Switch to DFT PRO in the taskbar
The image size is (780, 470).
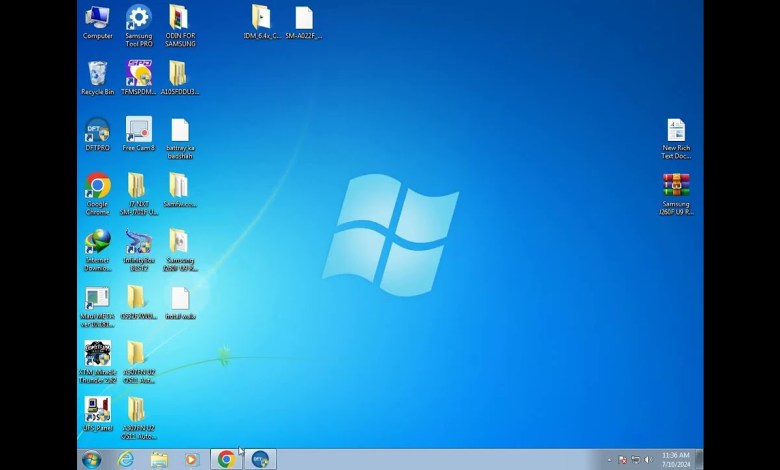click(260, 460)
